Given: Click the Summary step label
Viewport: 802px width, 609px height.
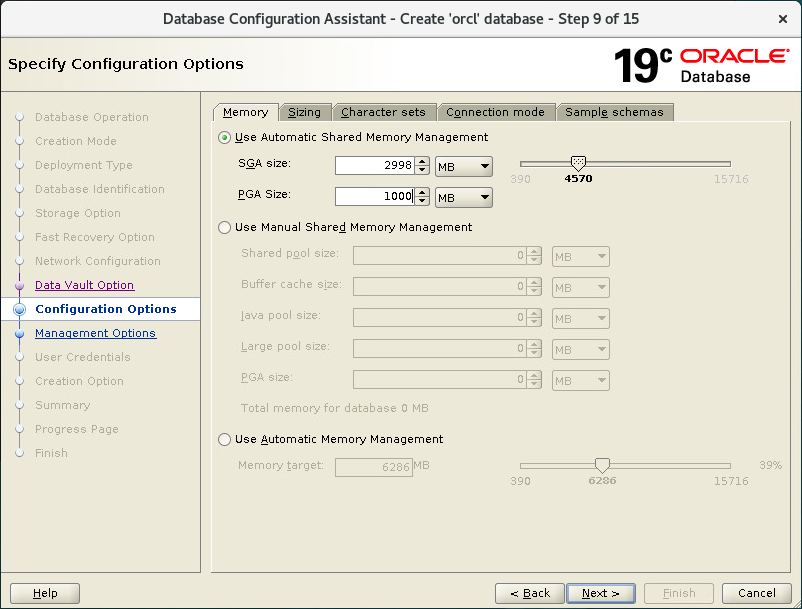Looking at the screenshot, I should 62,405.
